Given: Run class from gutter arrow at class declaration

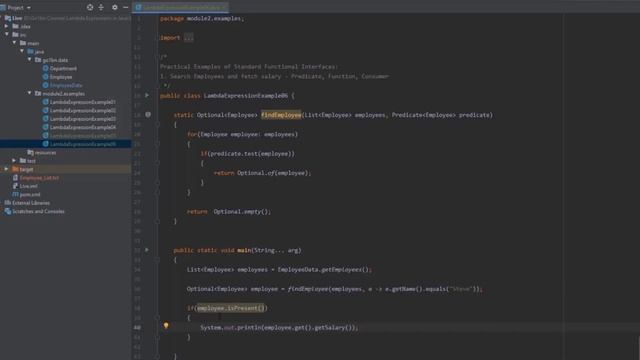Looking at the screenshot, I should (147, 96).
